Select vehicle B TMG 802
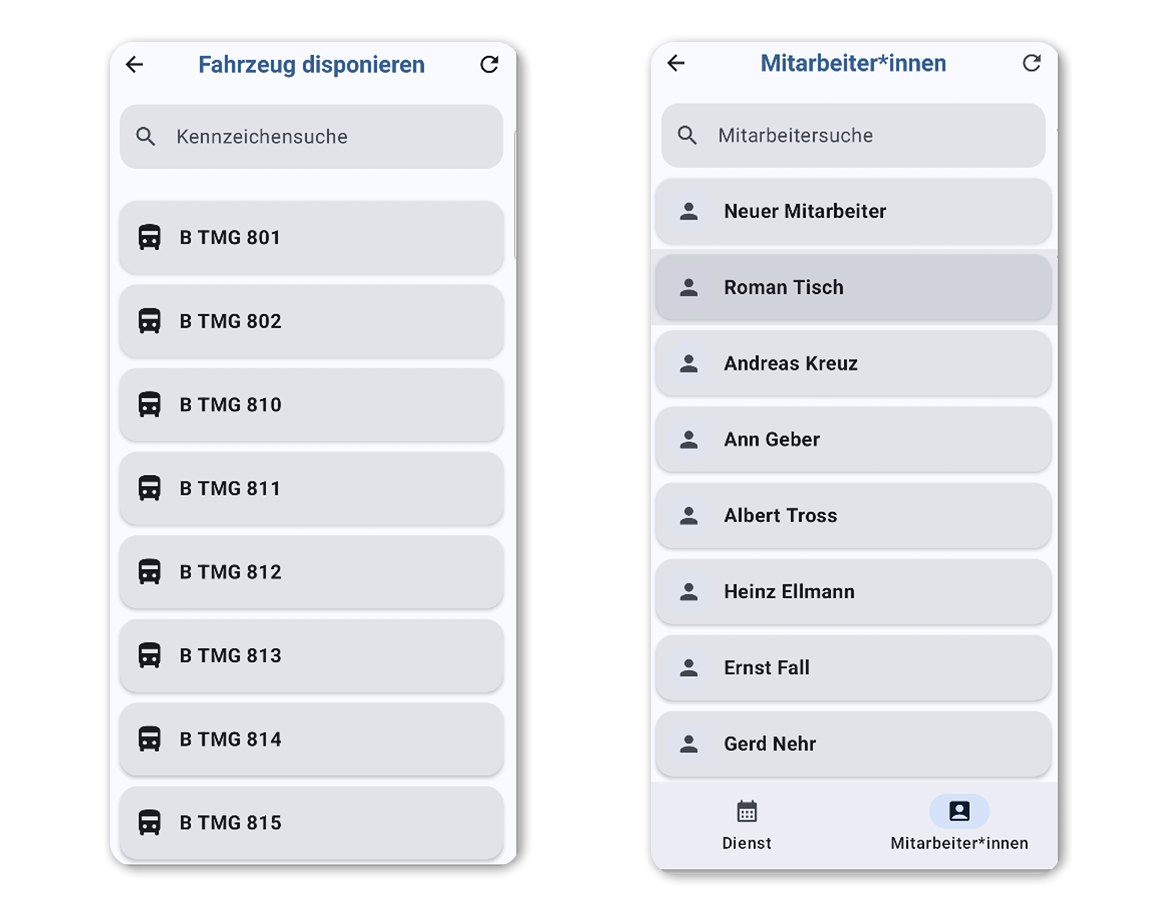The height and width of the screenshot is (916, 1162). click(x=311, y=321)
